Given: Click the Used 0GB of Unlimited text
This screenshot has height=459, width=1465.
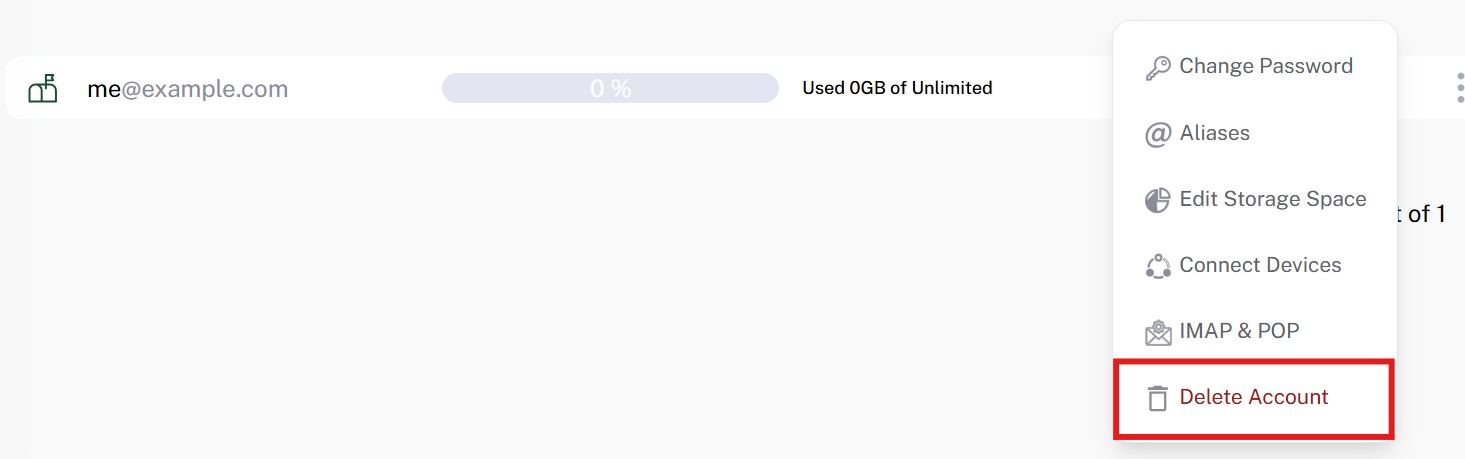Looking at the screenshot, I should tap(897, 88).
